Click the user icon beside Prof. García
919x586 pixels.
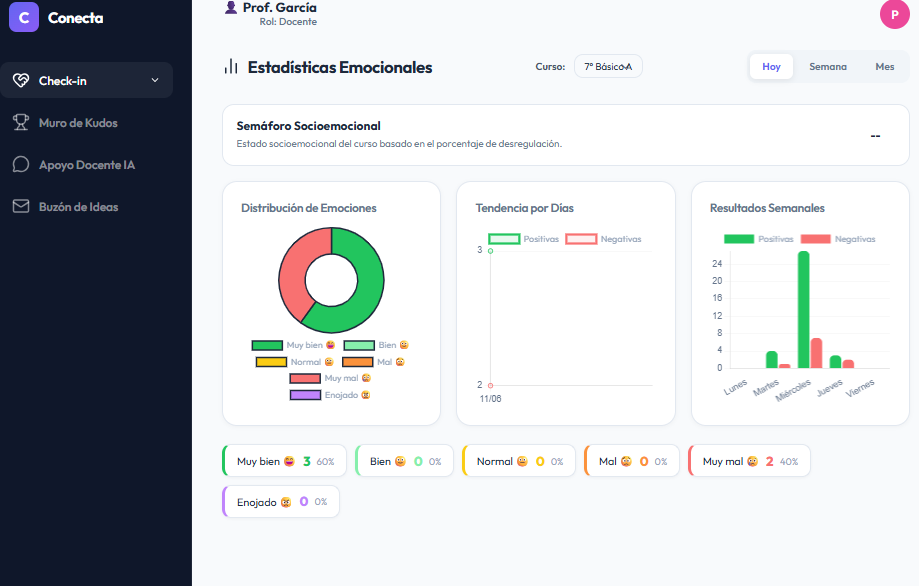pos(231,7)
